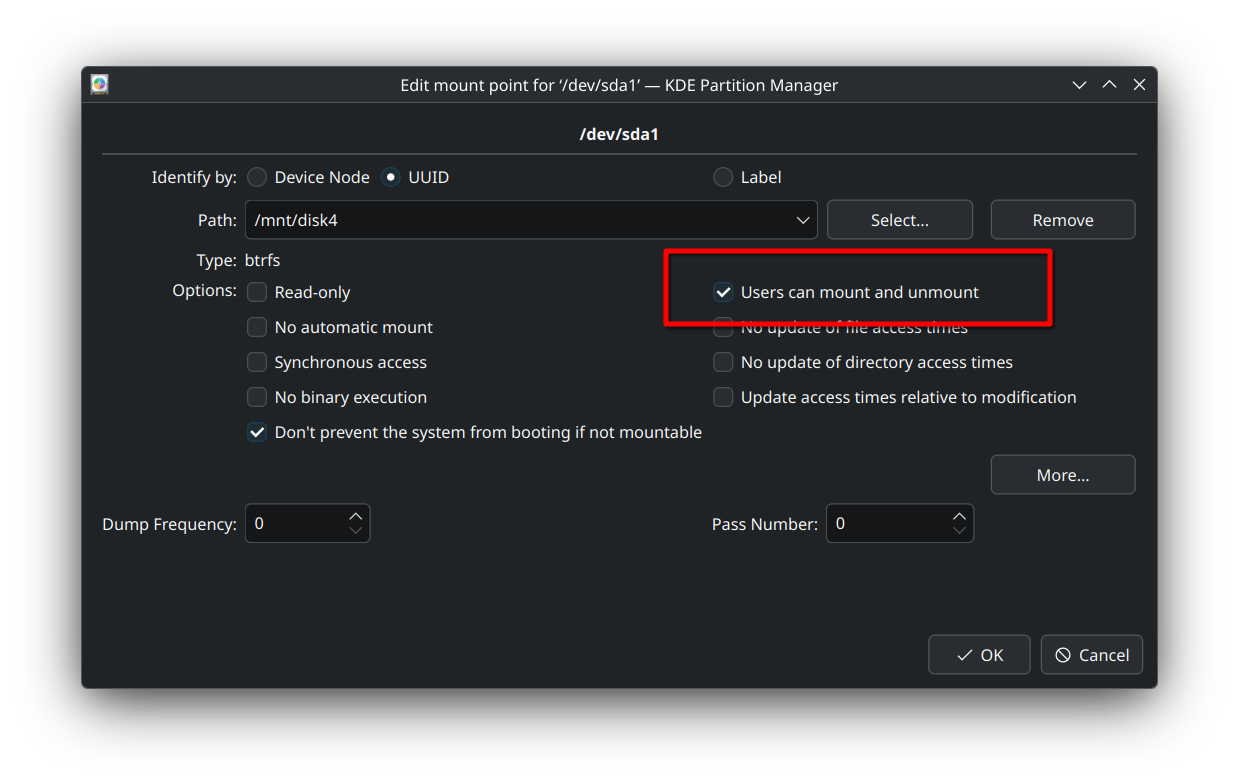
Task: Select the UUID radio button
Action: point(391,177)
